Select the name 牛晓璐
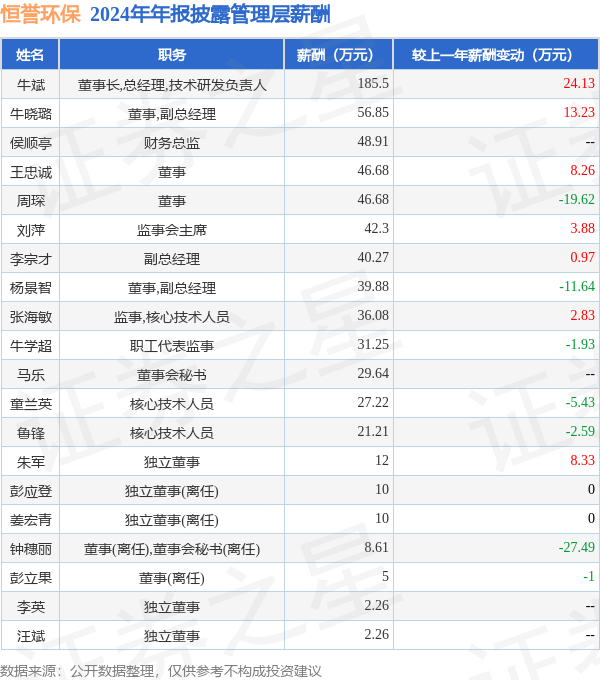This screenshot has width=600, height=680. (x=30, y=114)
